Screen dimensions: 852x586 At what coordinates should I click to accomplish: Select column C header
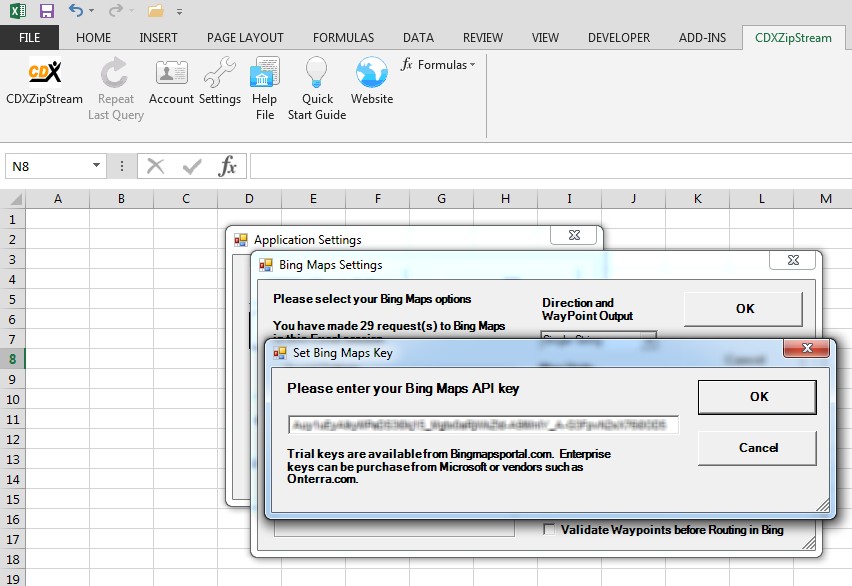click(x=186, y=199)
